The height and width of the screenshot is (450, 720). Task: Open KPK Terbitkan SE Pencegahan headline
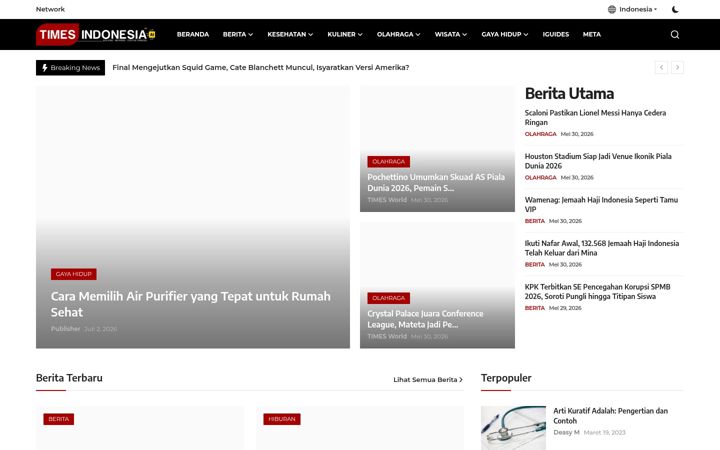pyautogui.click(x=597, y=292)
